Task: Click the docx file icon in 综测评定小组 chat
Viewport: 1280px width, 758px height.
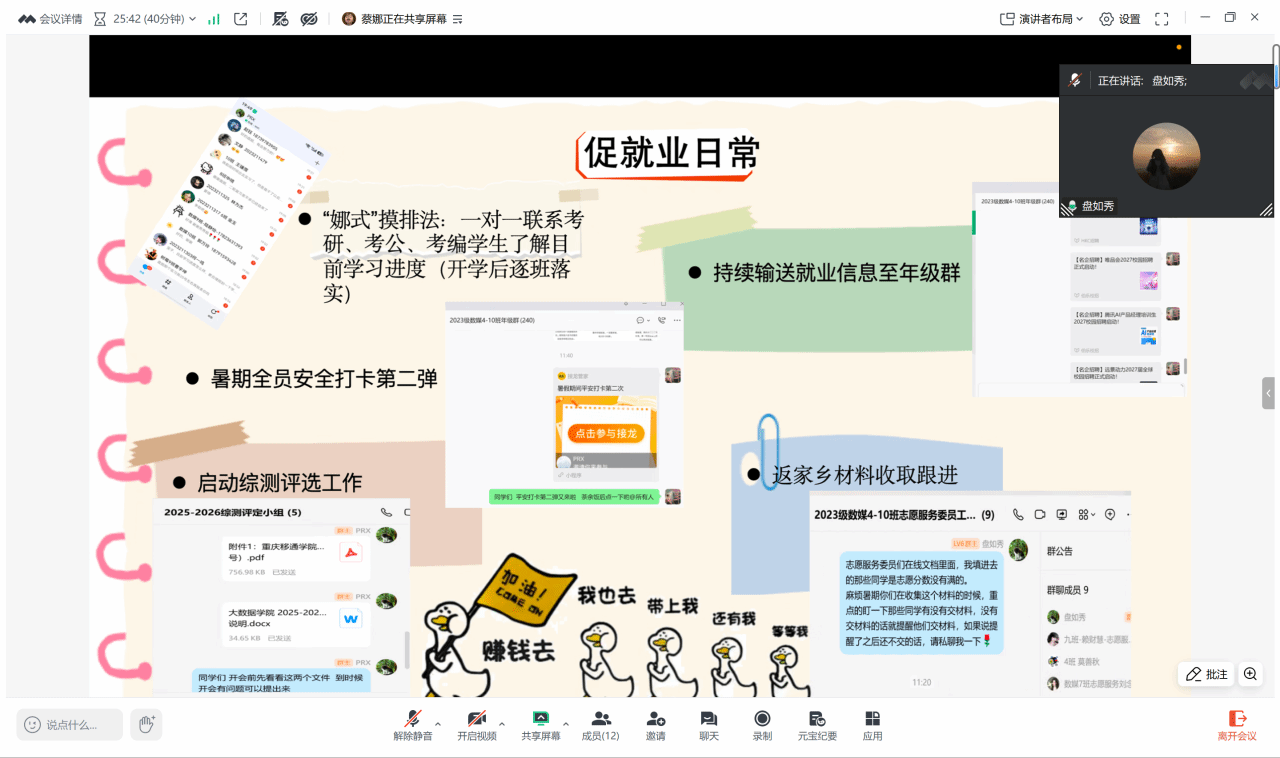Action: click(x=350, y=619)
